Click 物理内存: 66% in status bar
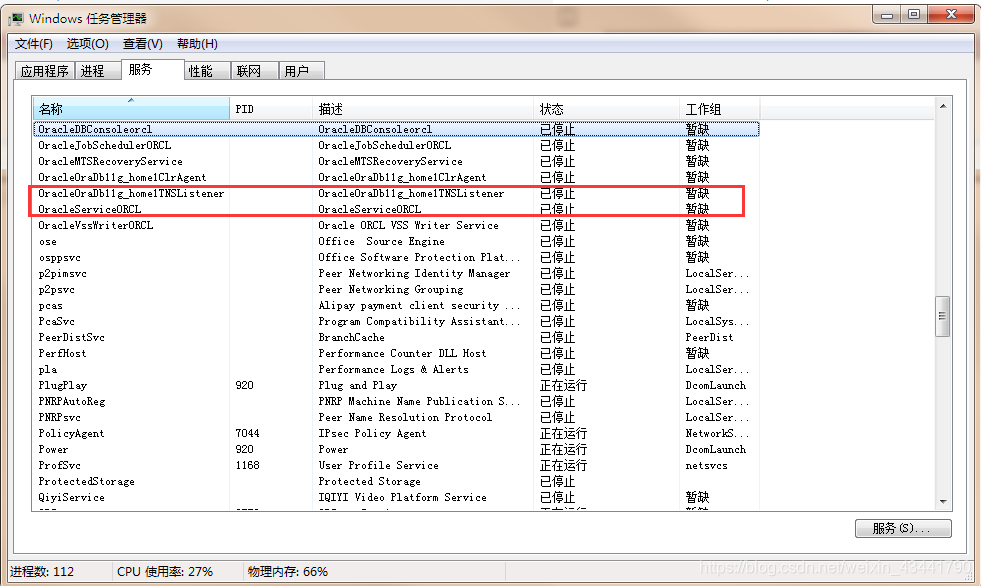Viewport: 981px width, 586px height. pyautogui.click(x=288, y=572)
